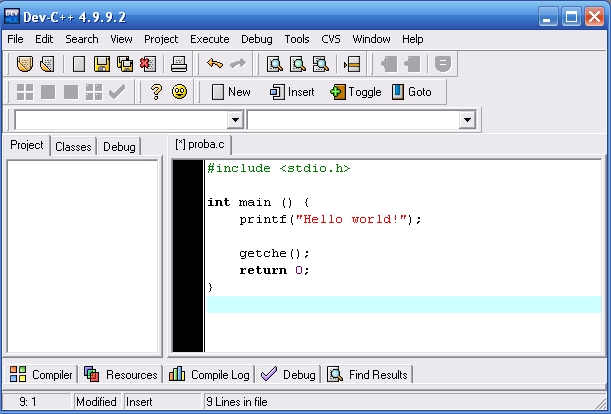Open the Help menu
The height and width of the screenshot is (414, 611).
[x=413, y=39]
